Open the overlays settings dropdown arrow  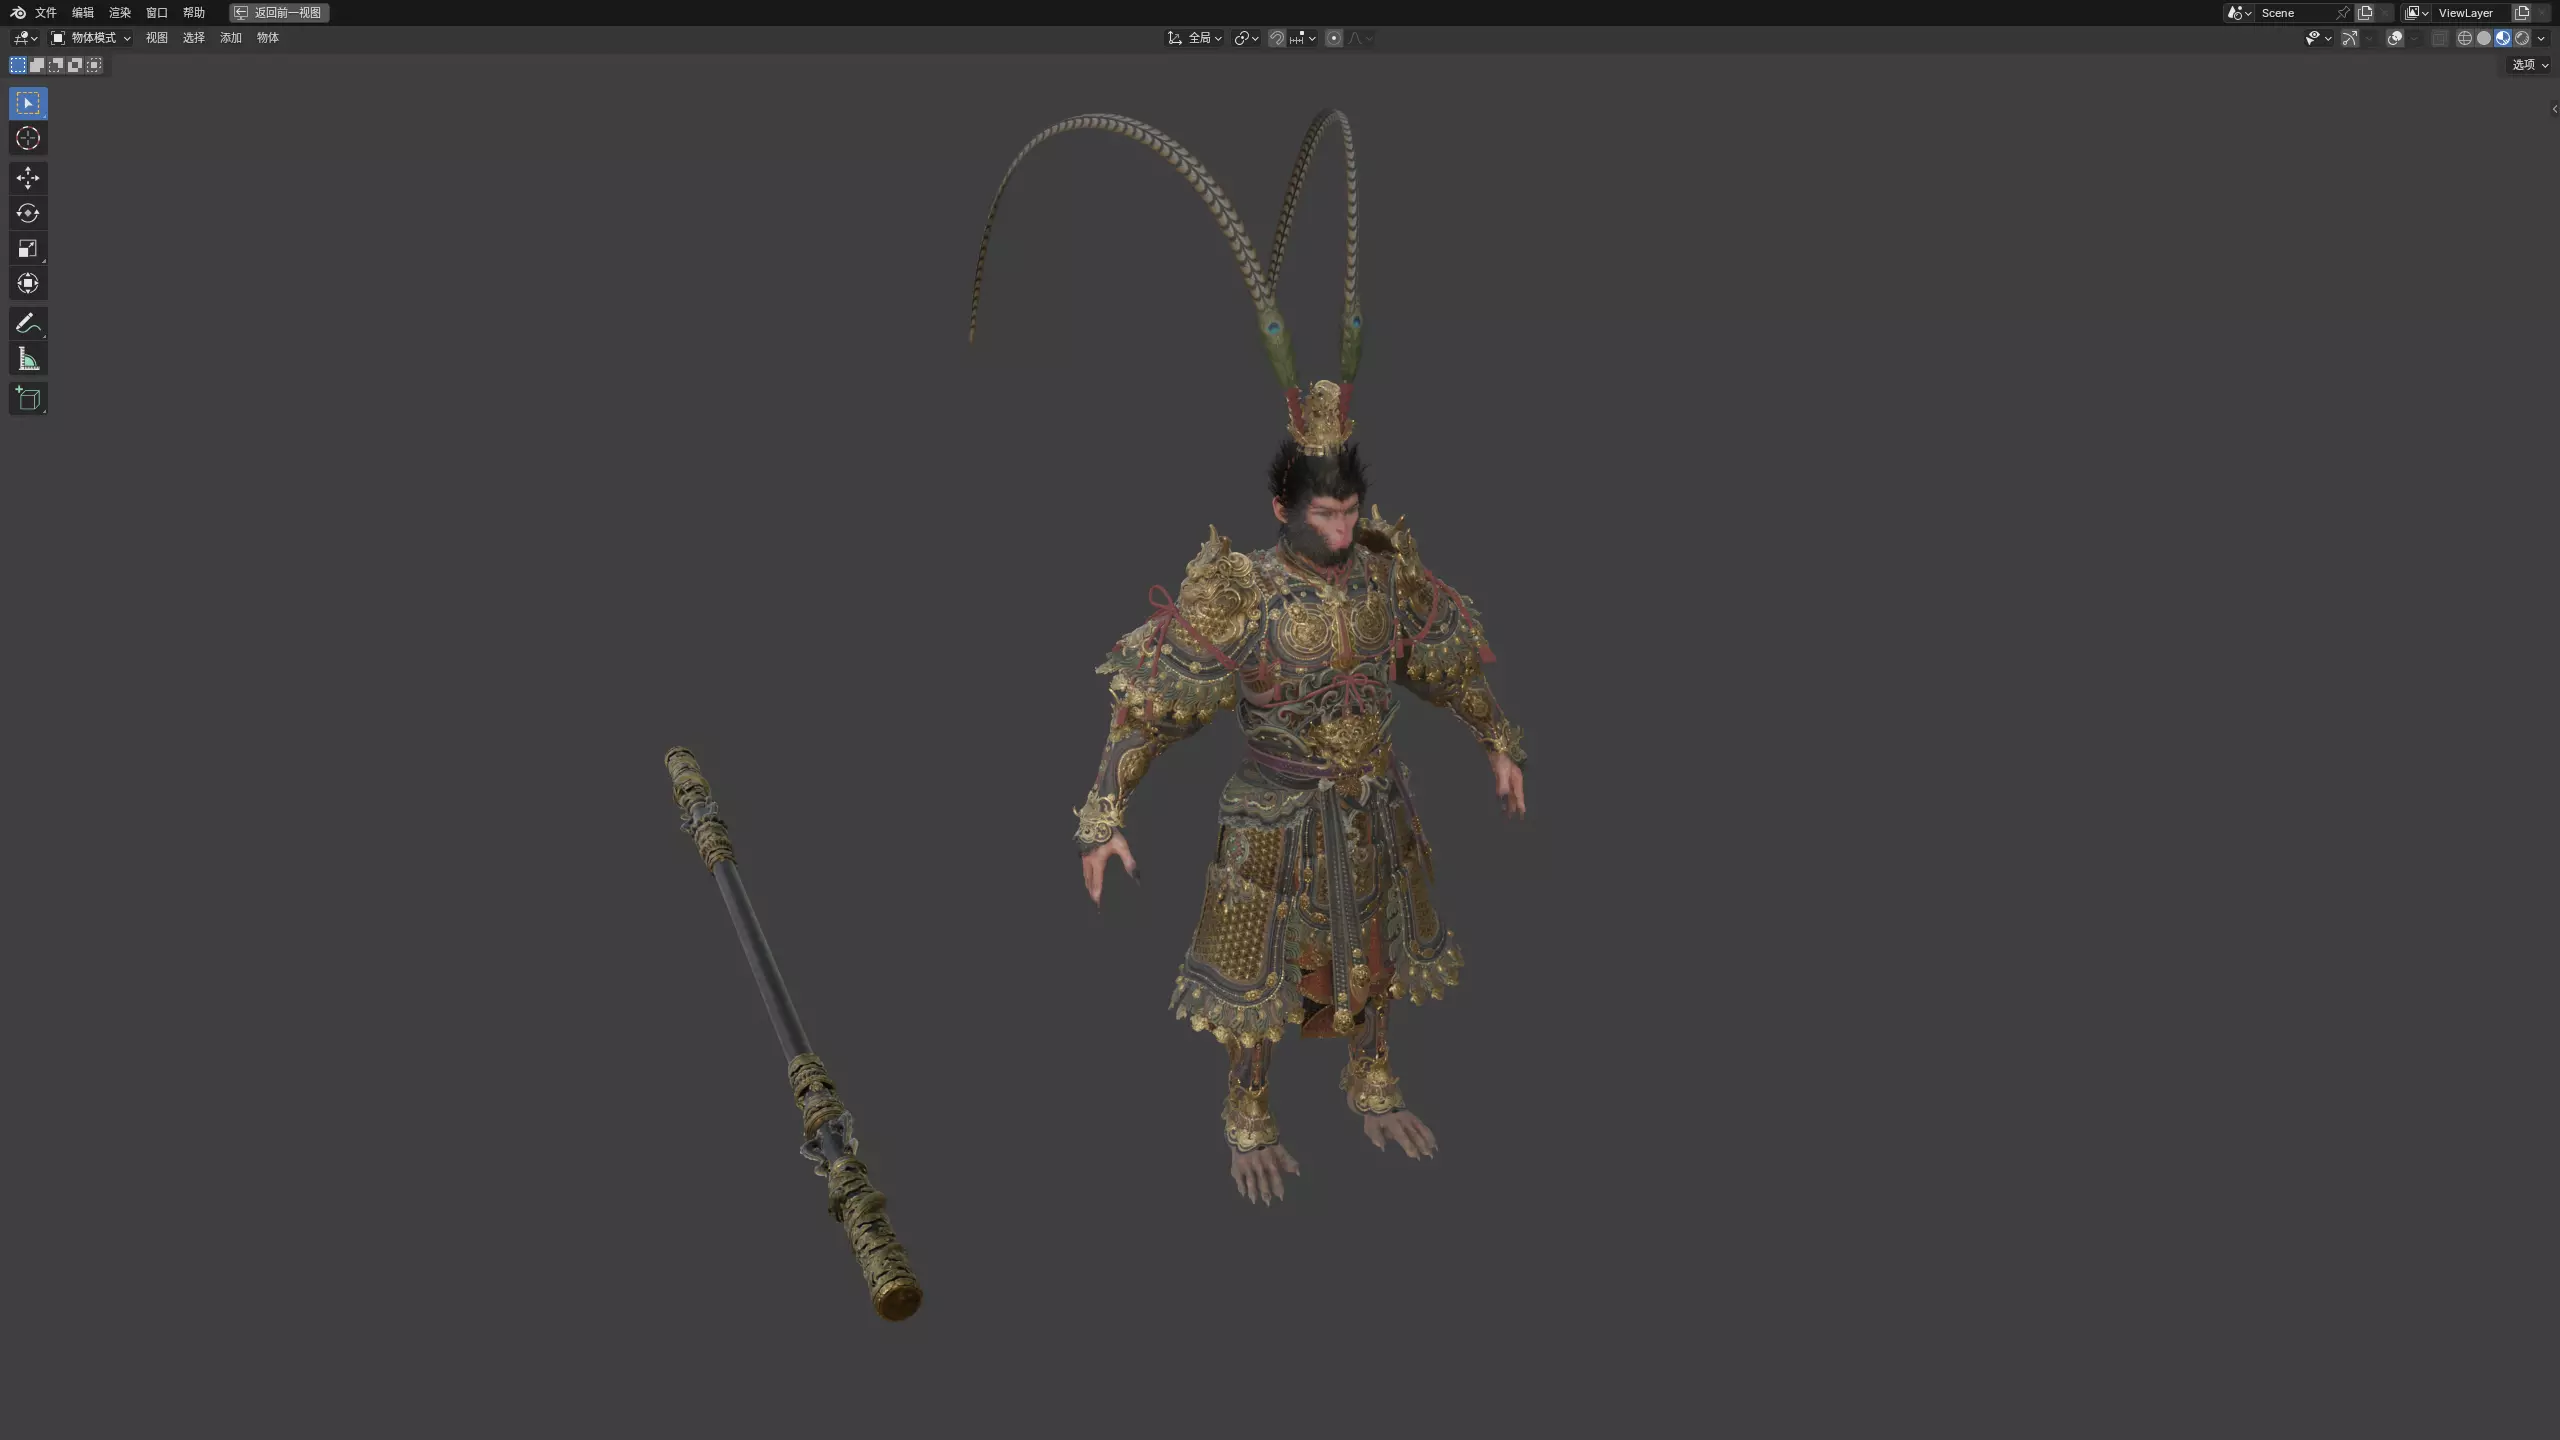[2414, 38]
